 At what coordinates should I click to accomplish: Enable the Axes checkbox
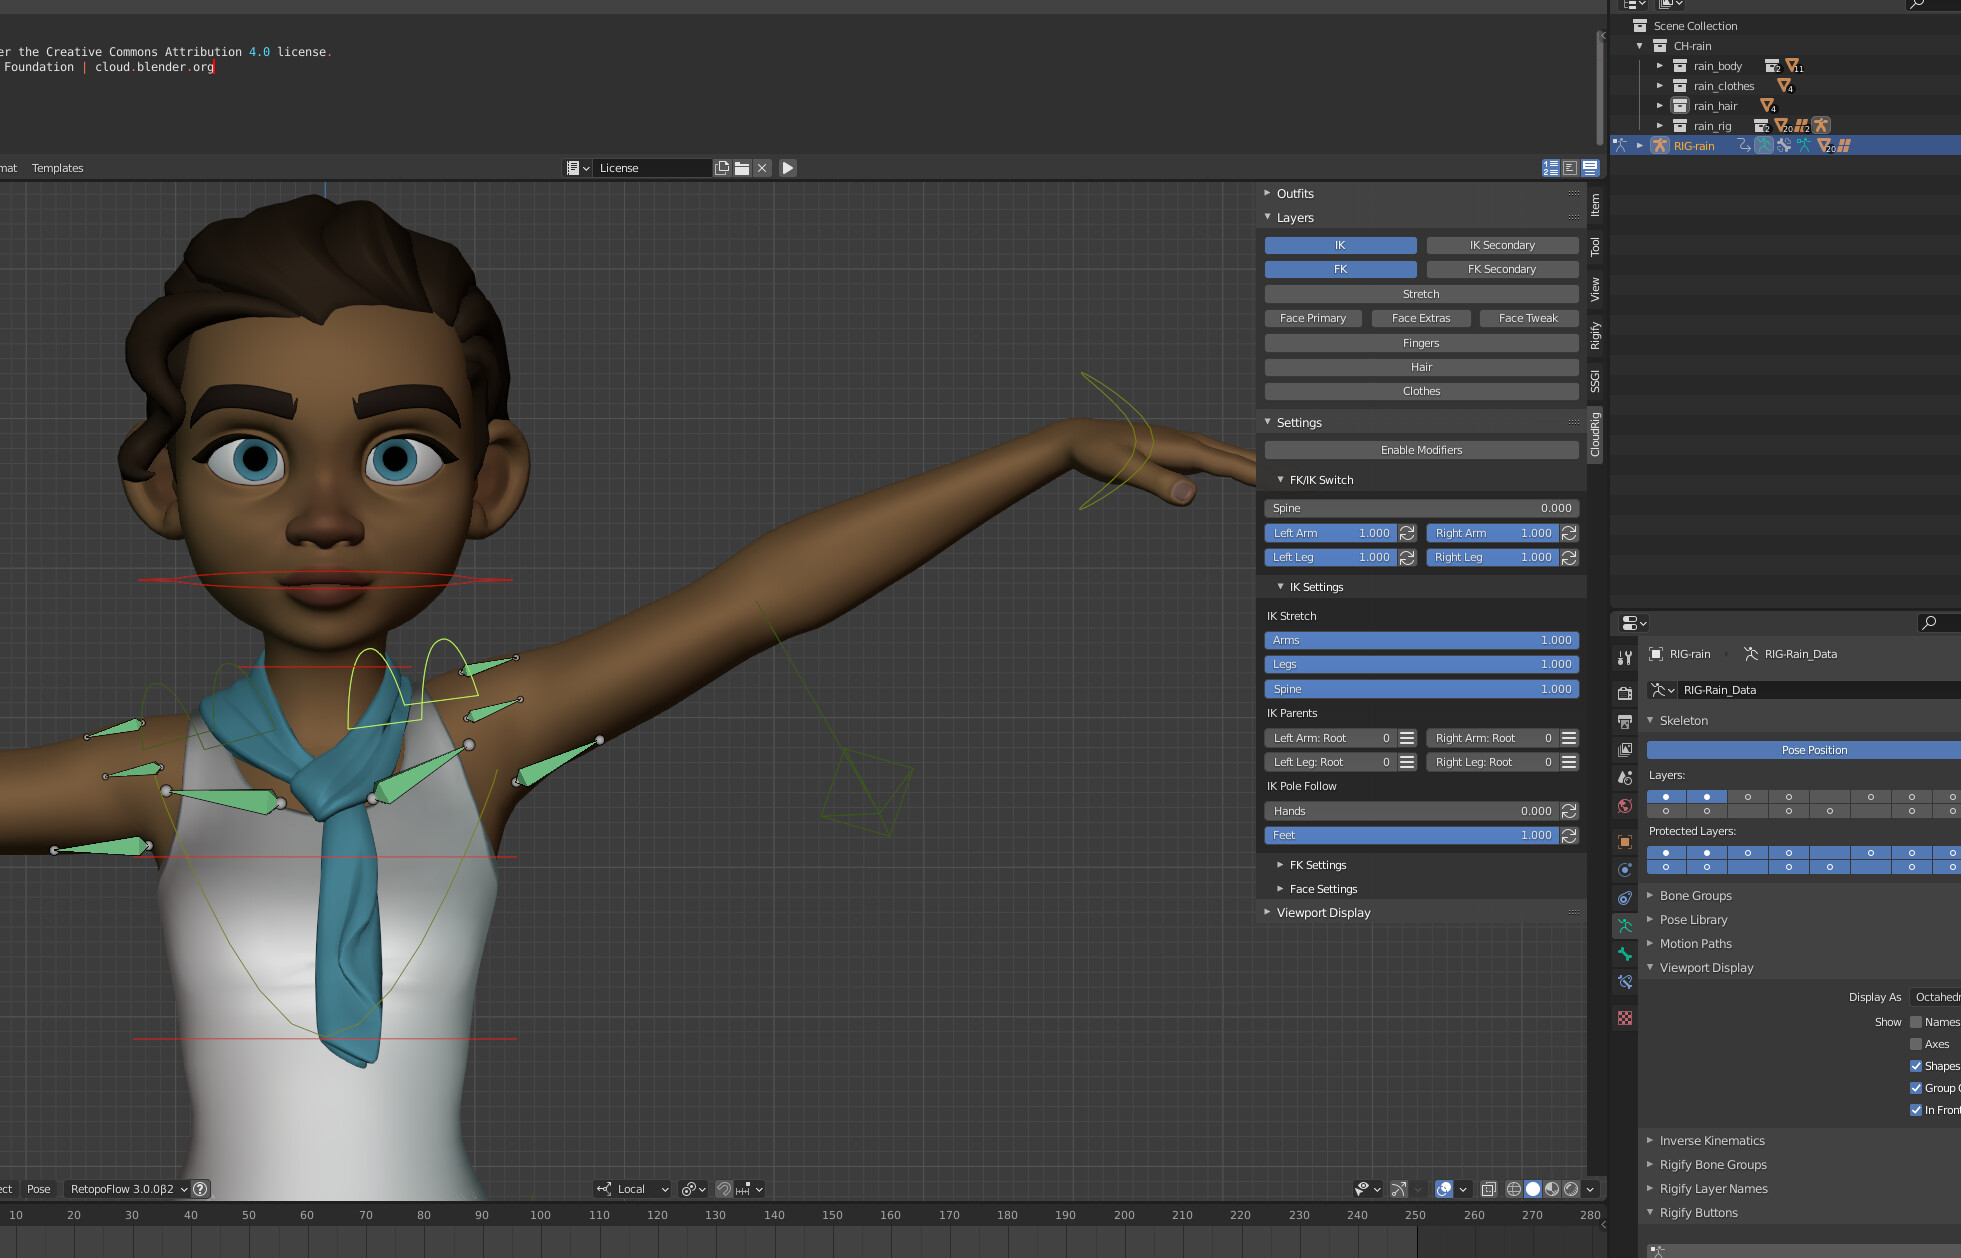[x=1916, y=1044]
